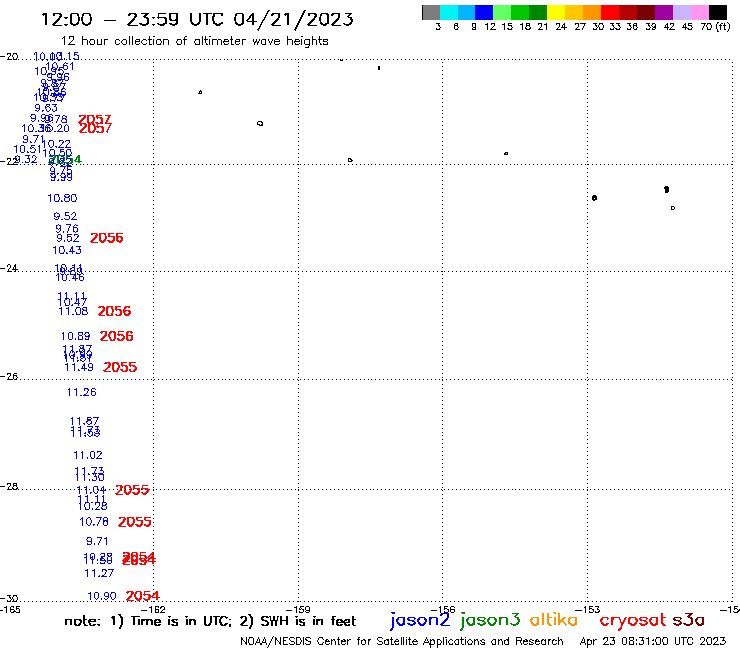Click the longitude axis label -162
Viewport: 740px width, 650px height.
coord(153,609)
